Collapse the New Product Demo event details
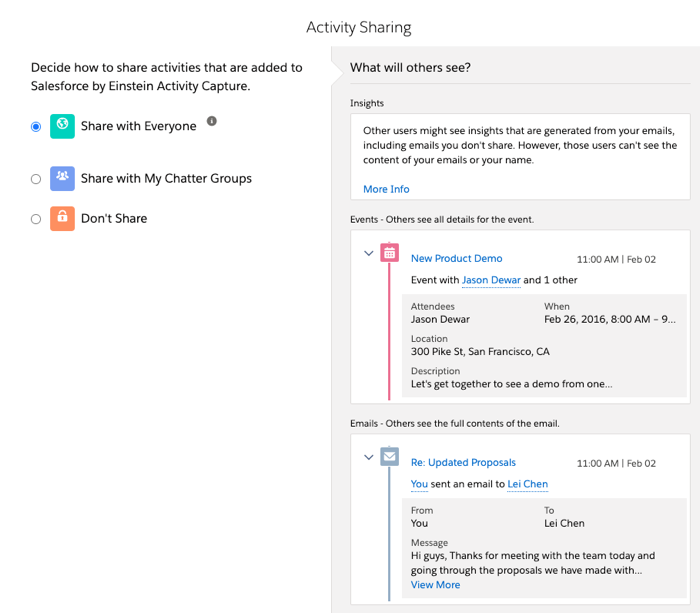 [369, 254]
